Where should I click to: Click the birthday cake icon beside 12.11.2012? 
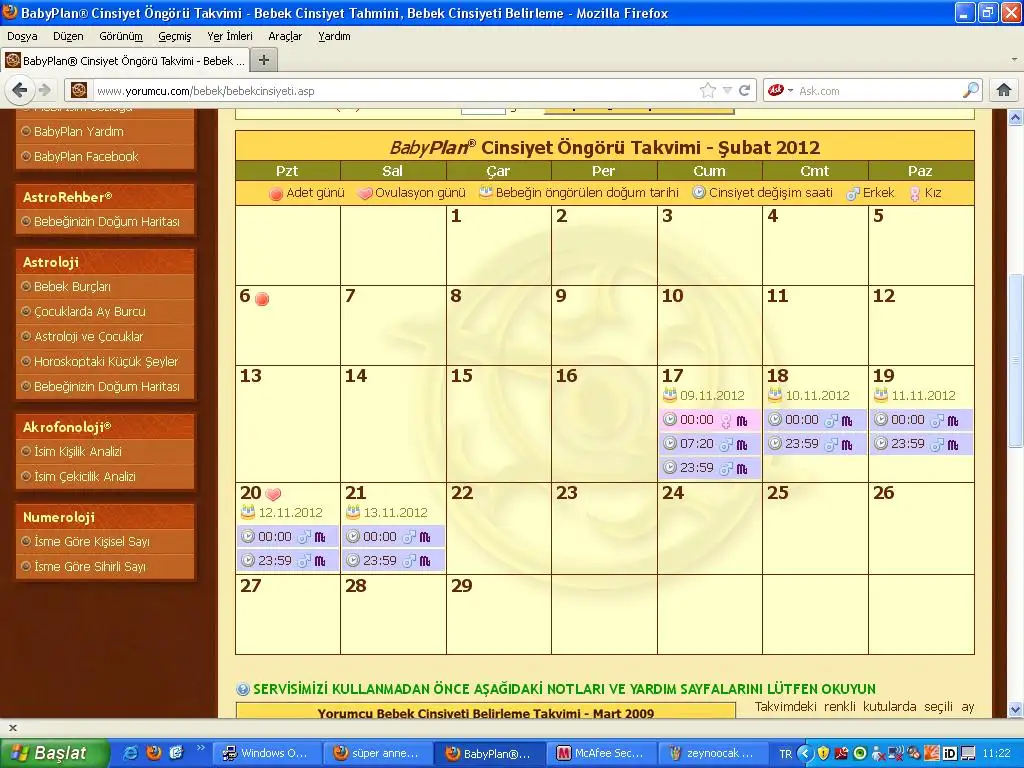tap(248, 511)
